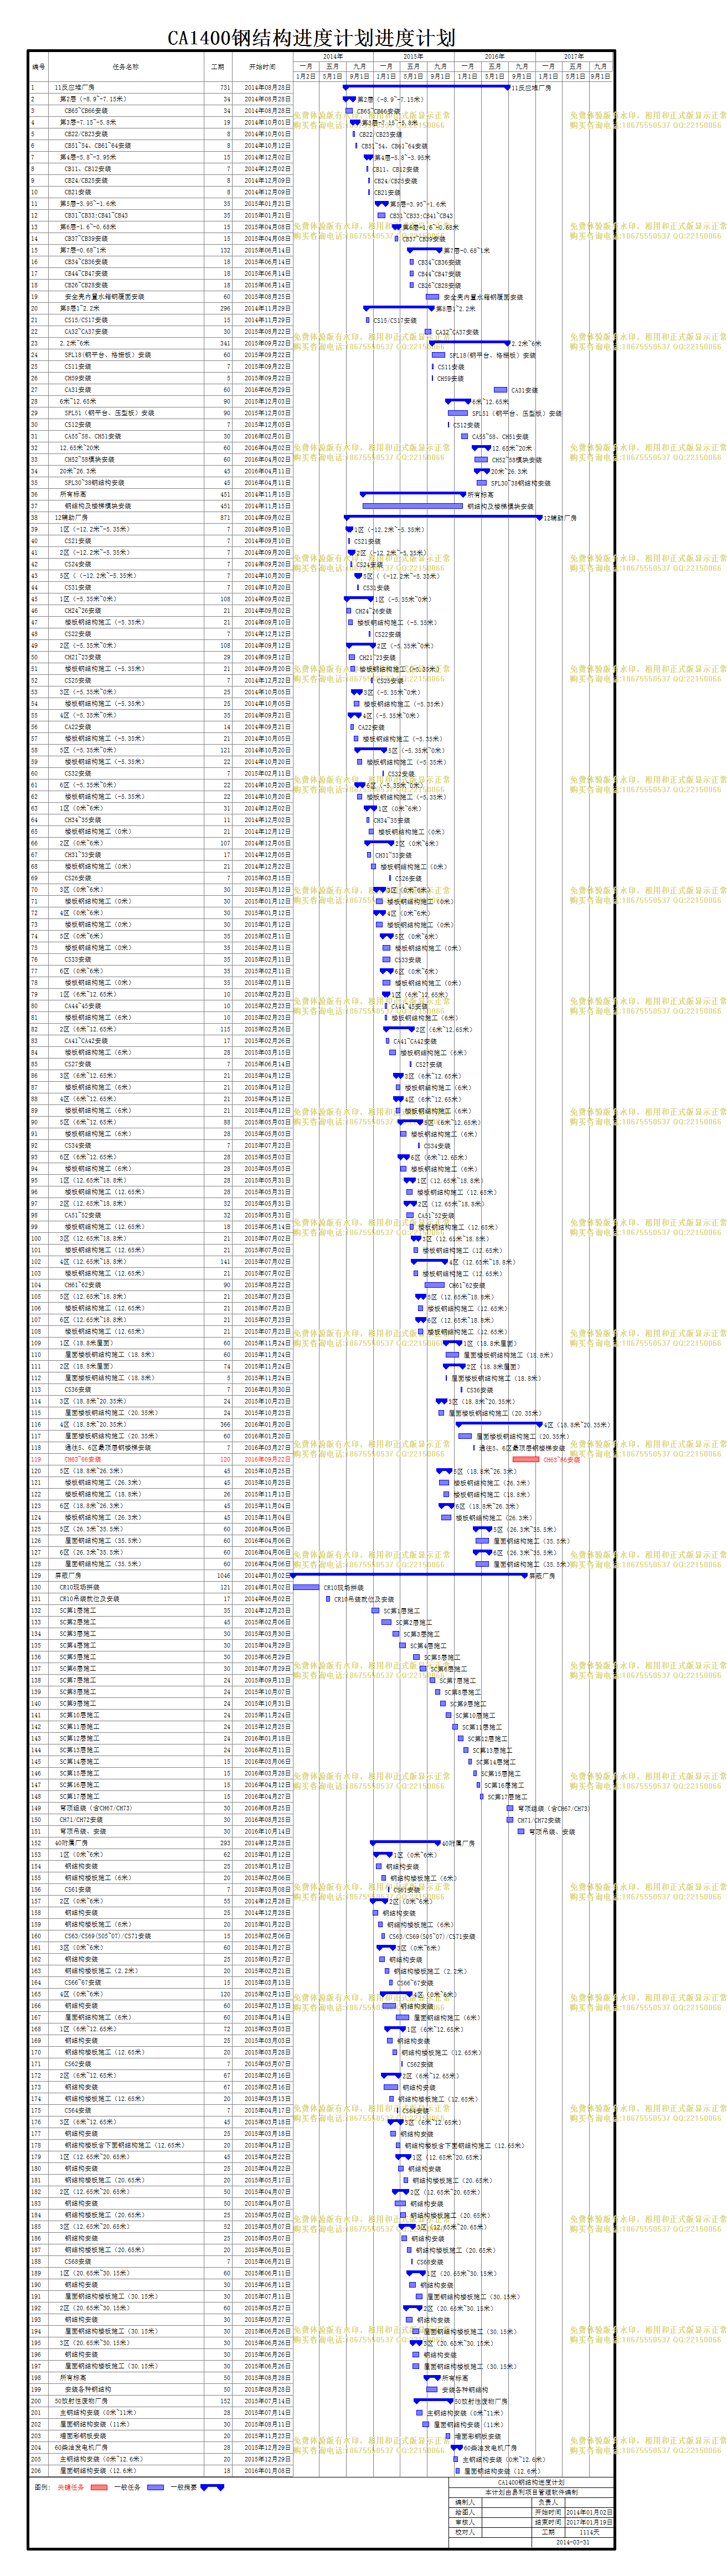Viewport: 727px width, 2576px height.
Task: Click the 钢结构及楼梯模块安装 bar label
Action: (500, 507)
